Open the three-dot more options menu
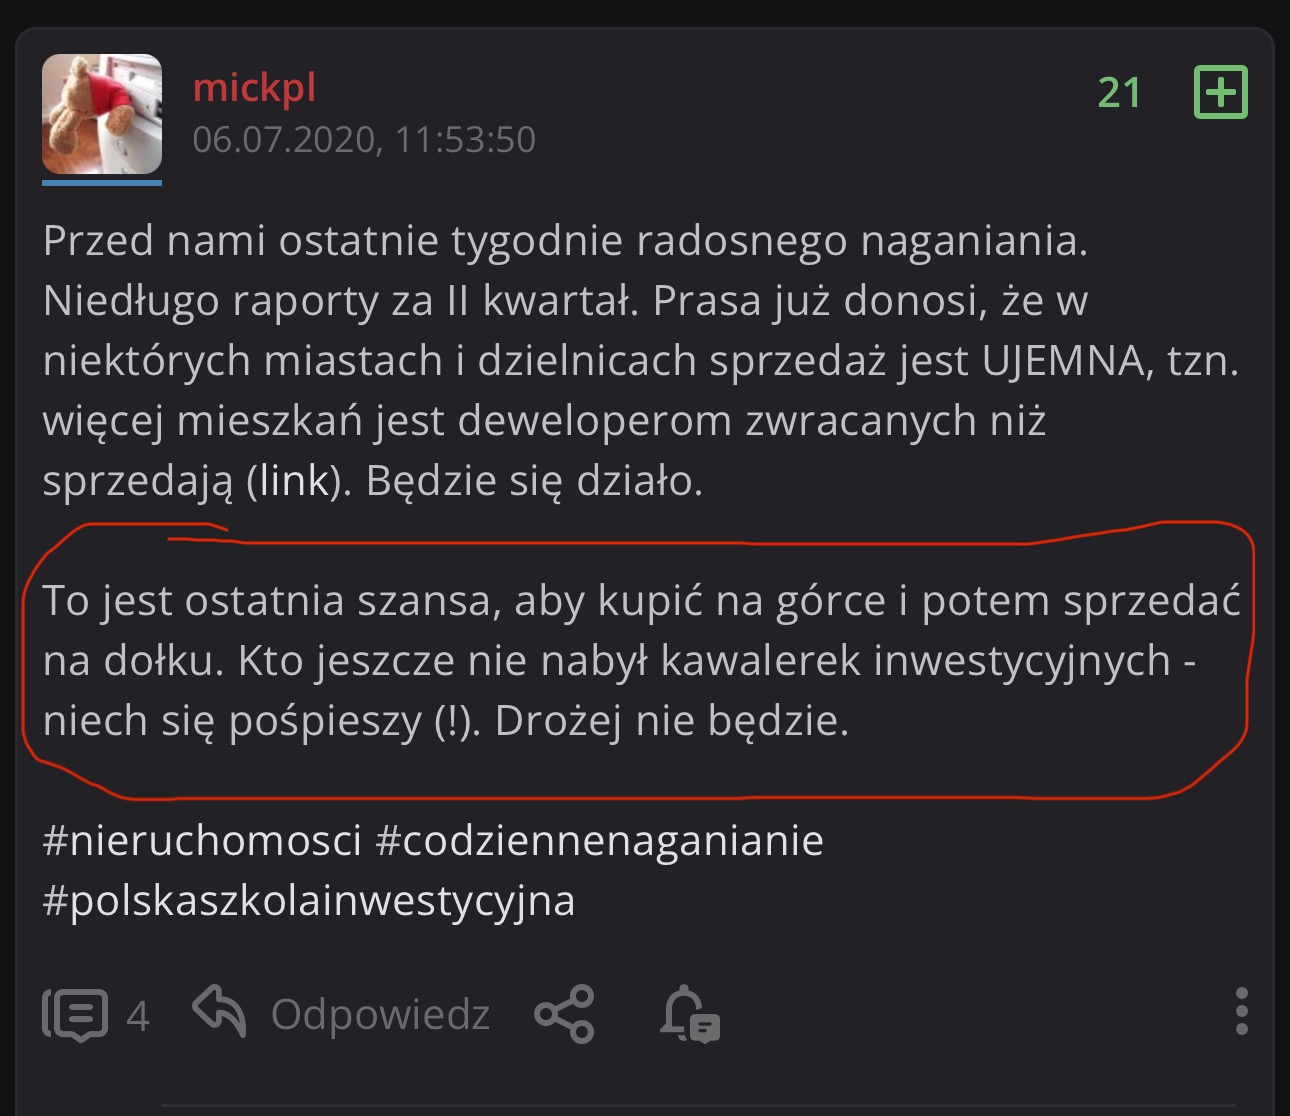 click(x=1241, y=1011)
